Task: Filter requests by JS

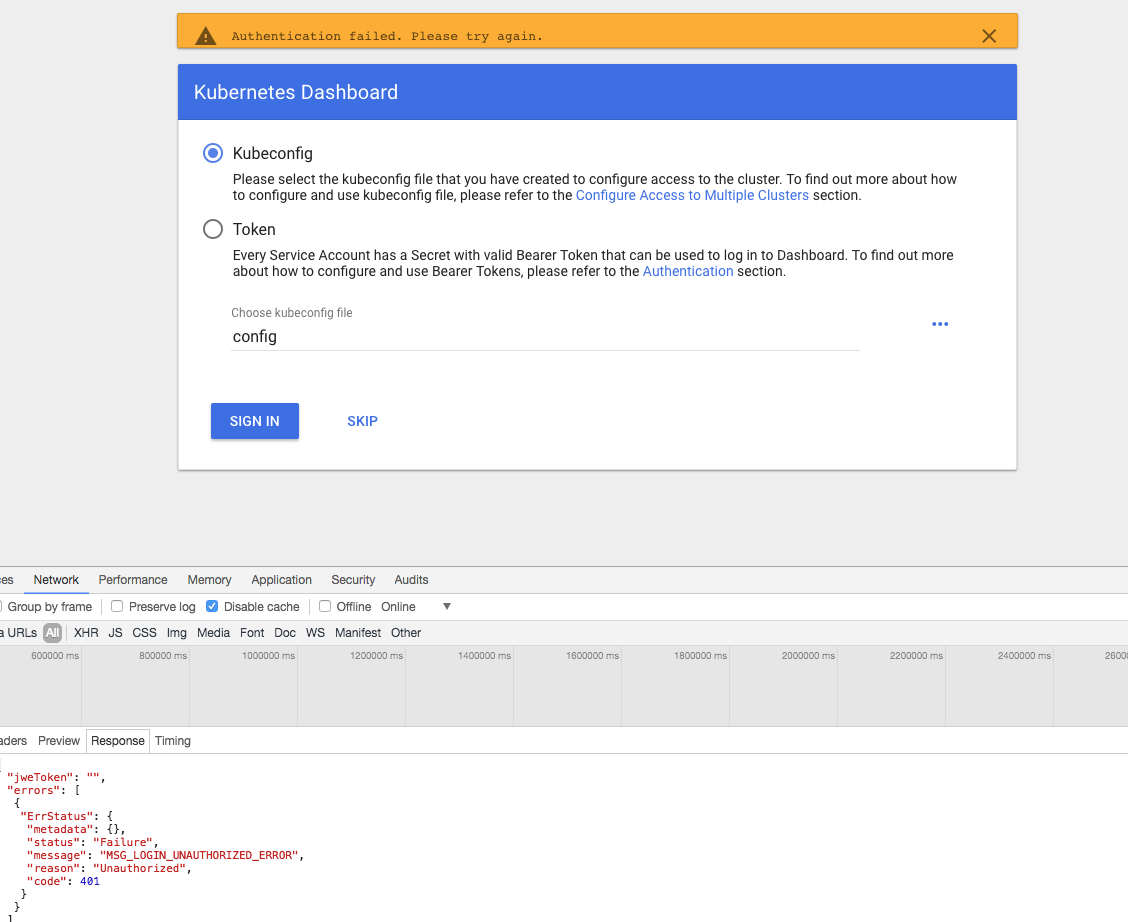Action: [115, 633]
